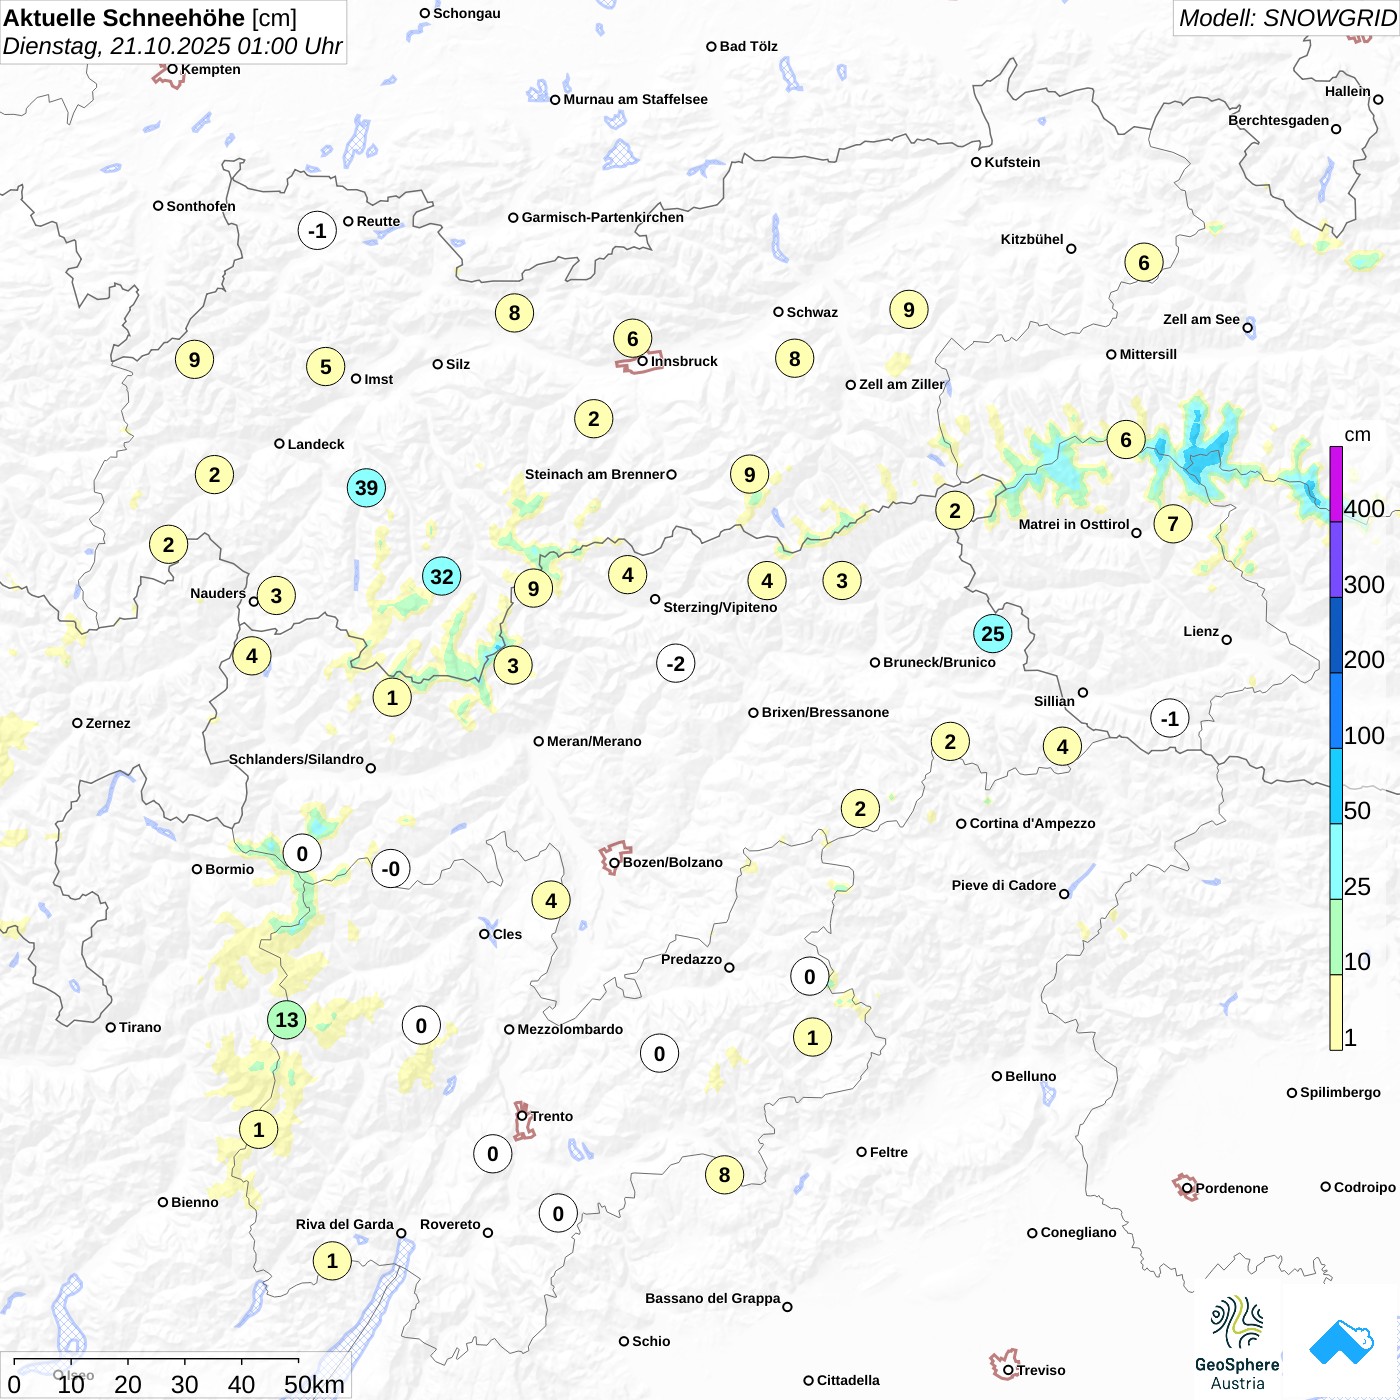1400x1400 pixels.
Task: Click the 9 marker north of Zell am Ziller
Action: click(x=909, y=309)
